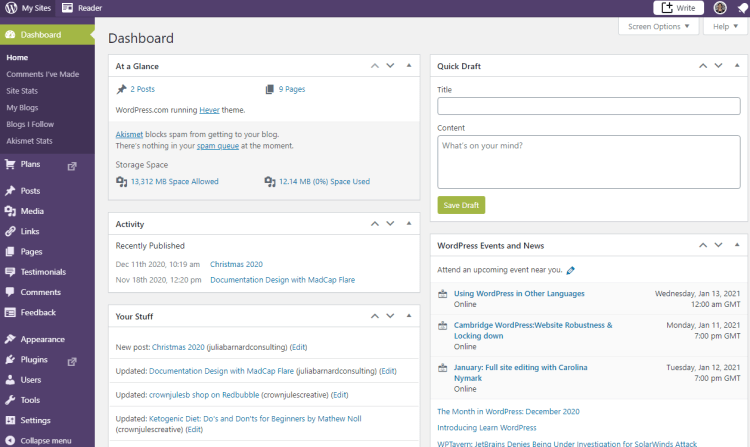Click the Save Draft button
Image resolution: width=750 pixels, height=447 pixels.
tap(461, 205)
